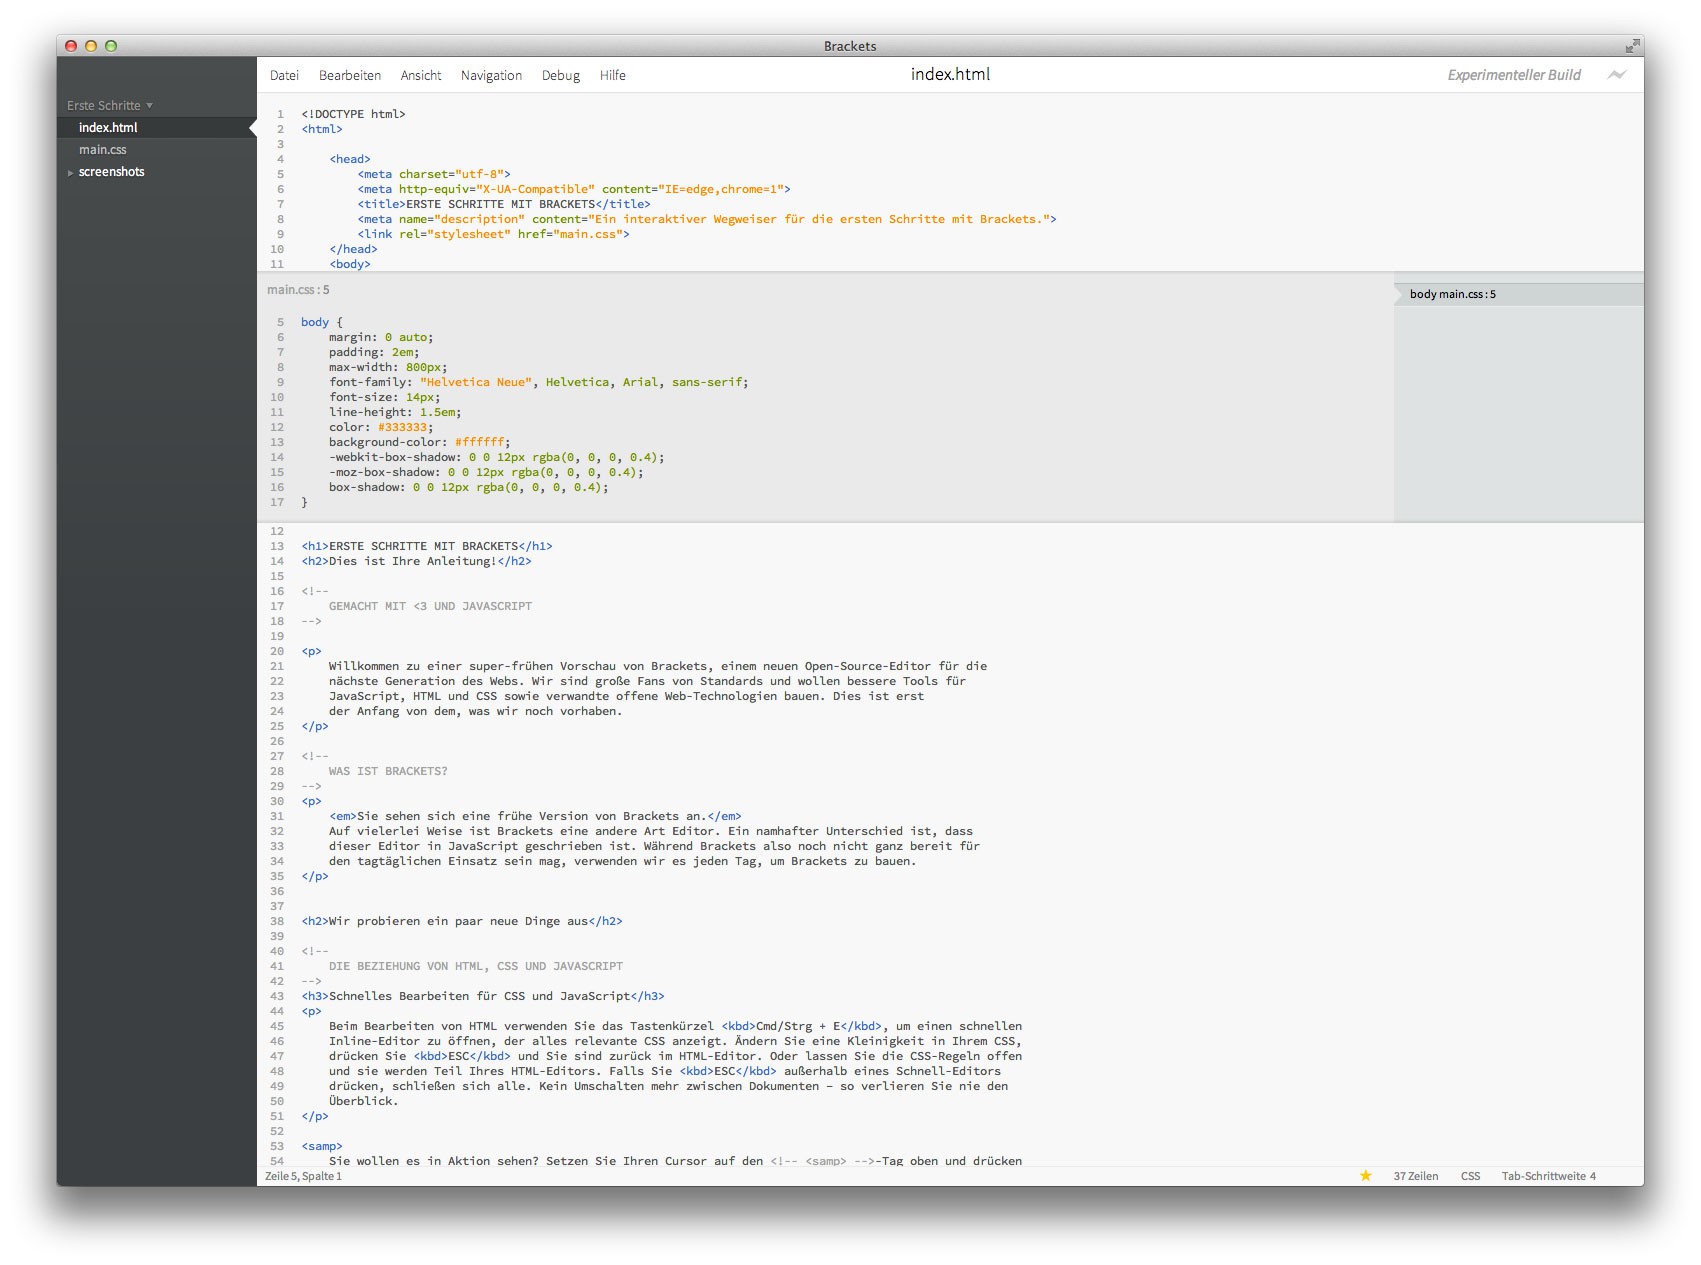Expand the screenshots folder
This screenshot has width=1701, height=1265.
111,172
